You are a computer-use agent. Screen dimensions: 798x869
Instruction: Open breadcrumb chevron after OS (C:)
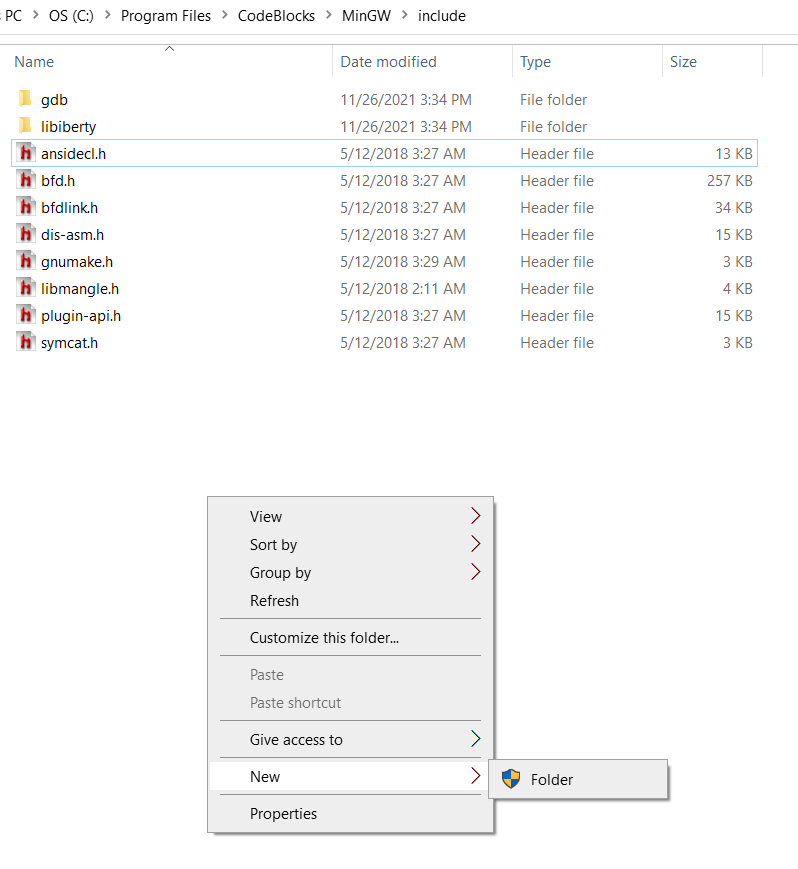pos(108,16)
